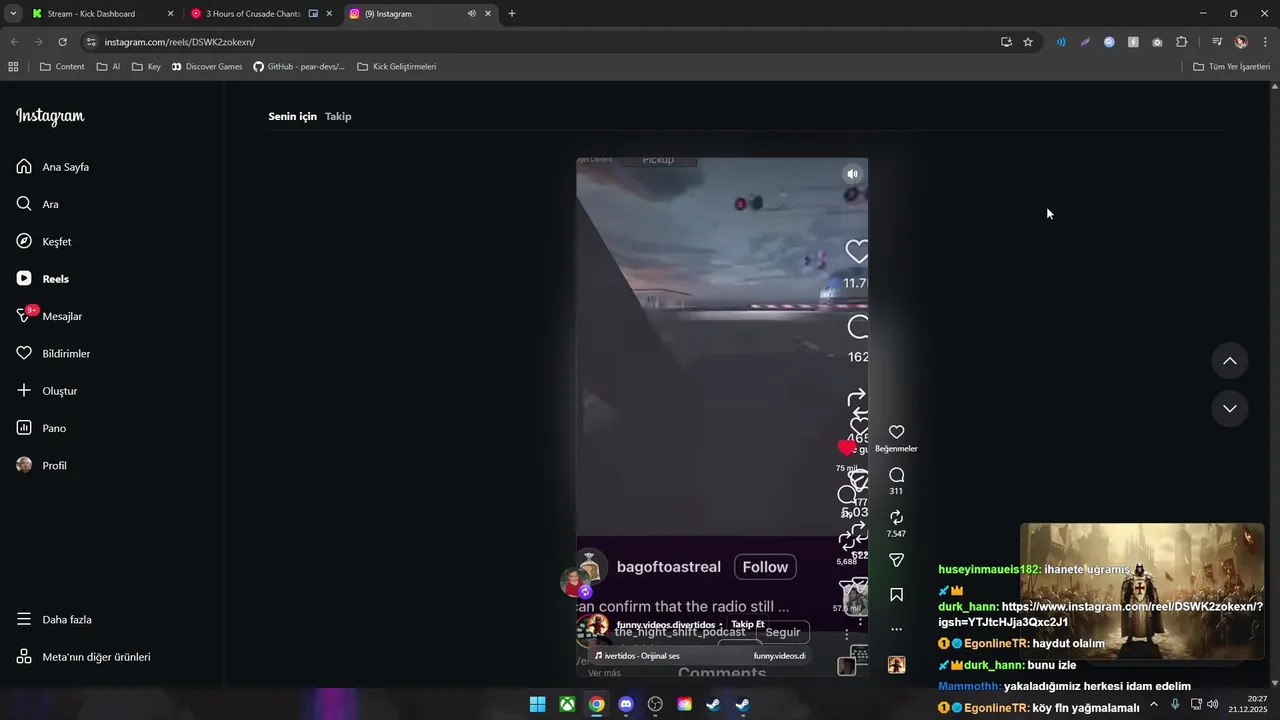The image size is (1280, 720).
Task: Open the Reels section in sidebar
Action: click(43, 279)
